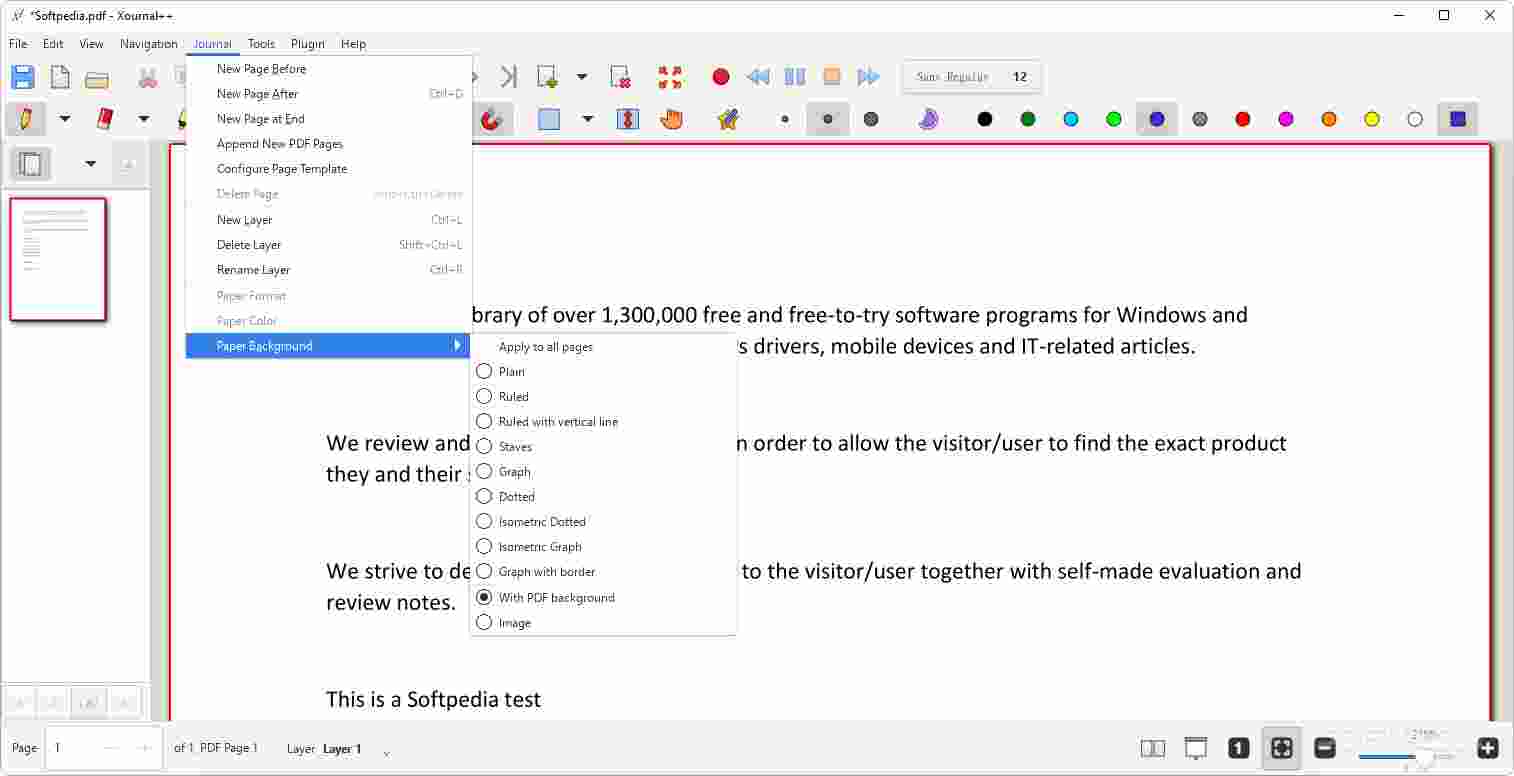Open the font selector Sans Regular 12
This screenshot has width=1514, height=776.
(972, 77)
